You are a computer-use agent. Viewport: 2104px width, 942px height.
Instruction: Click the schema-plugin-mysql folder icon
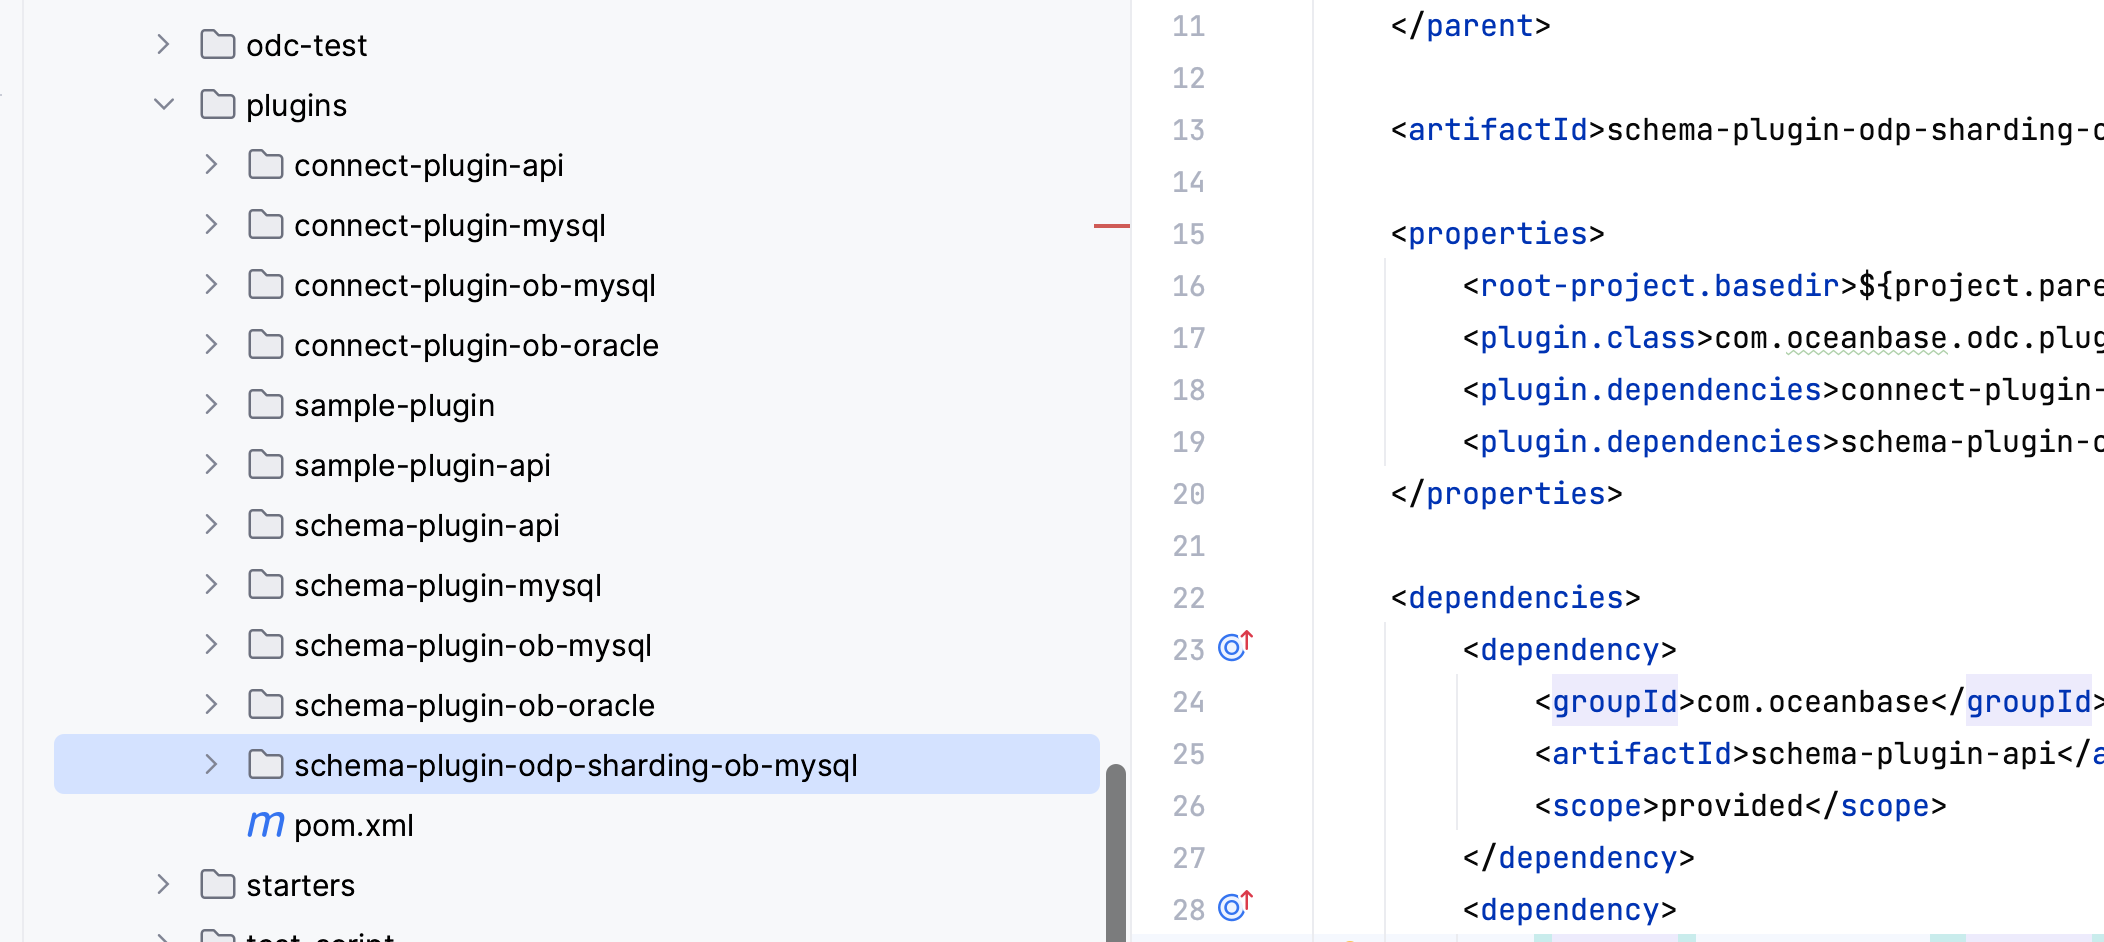(x=265, y=585)
